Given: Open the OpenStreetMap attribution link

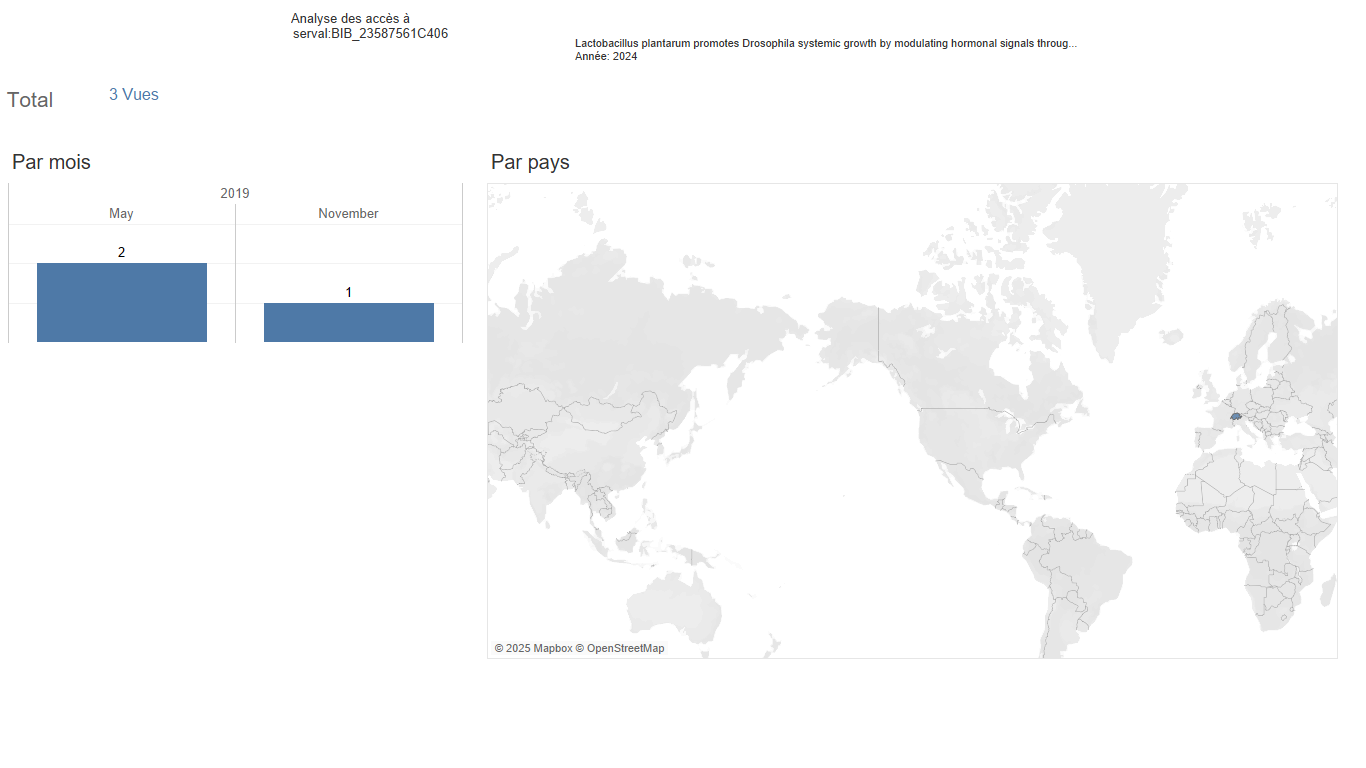Looking at the screenshot, I should 620,649.
